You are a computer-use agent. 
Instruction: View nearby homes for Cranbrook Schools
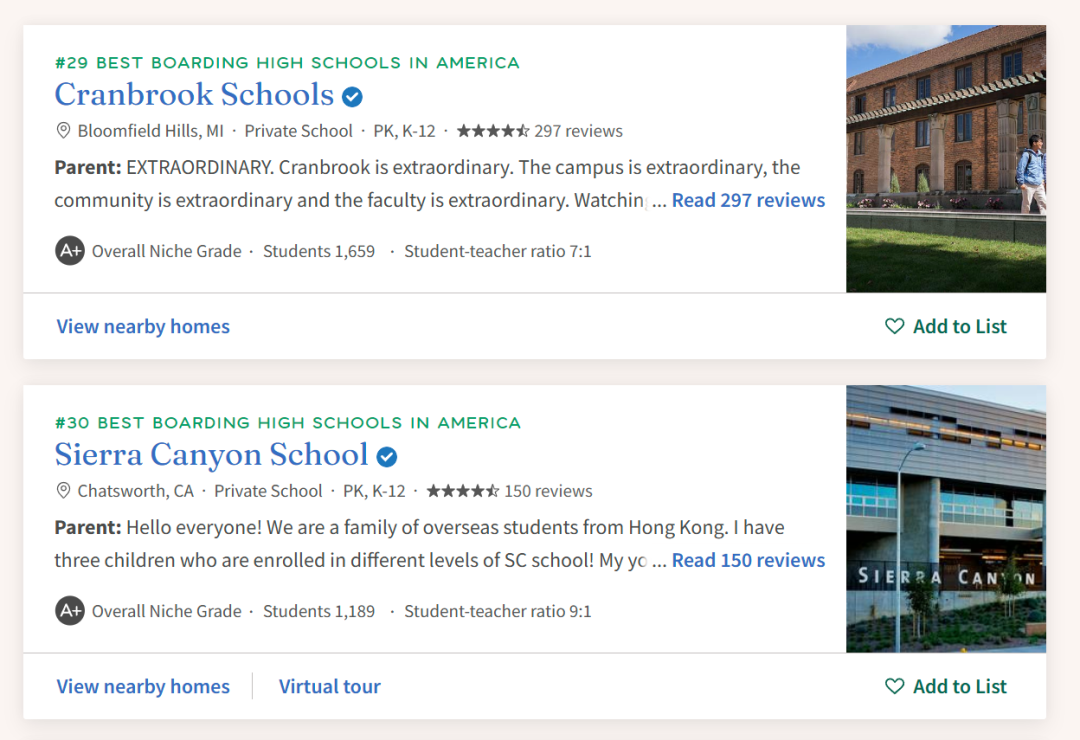(x=143, y=327)
